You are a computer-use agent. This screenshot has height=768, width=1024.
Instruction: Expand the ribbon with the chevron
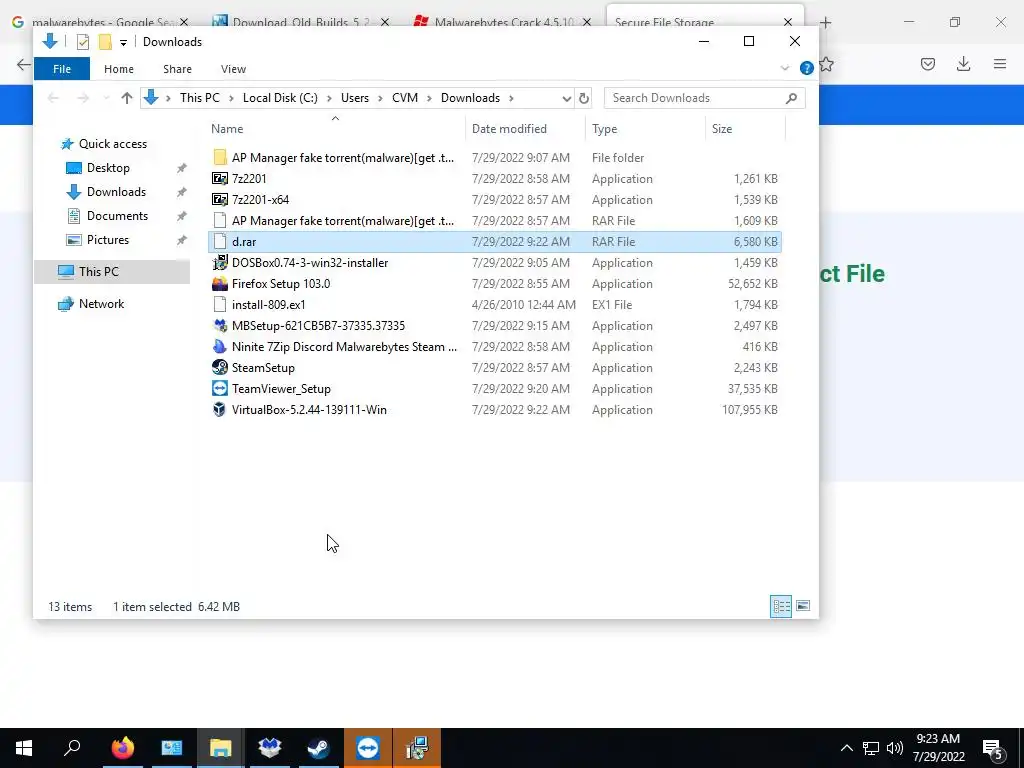(785, 68)
